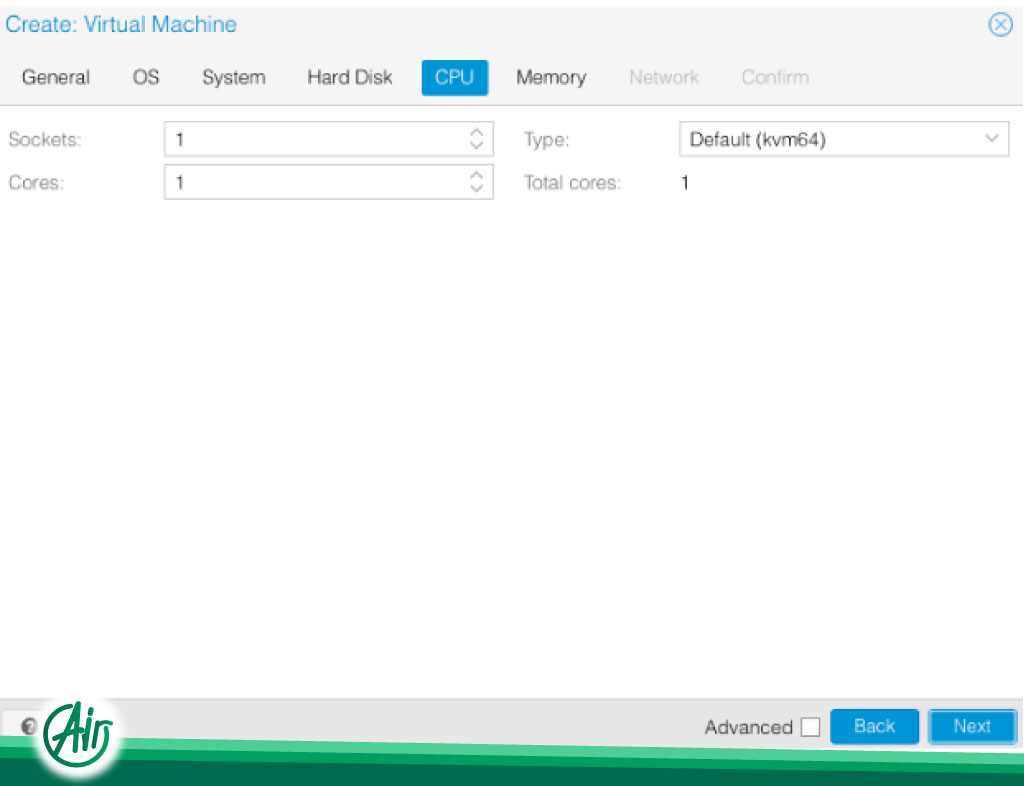Click the Create: Virtual Machine title
Viewport: 1024px width, 786px height.
click(121, 24)
